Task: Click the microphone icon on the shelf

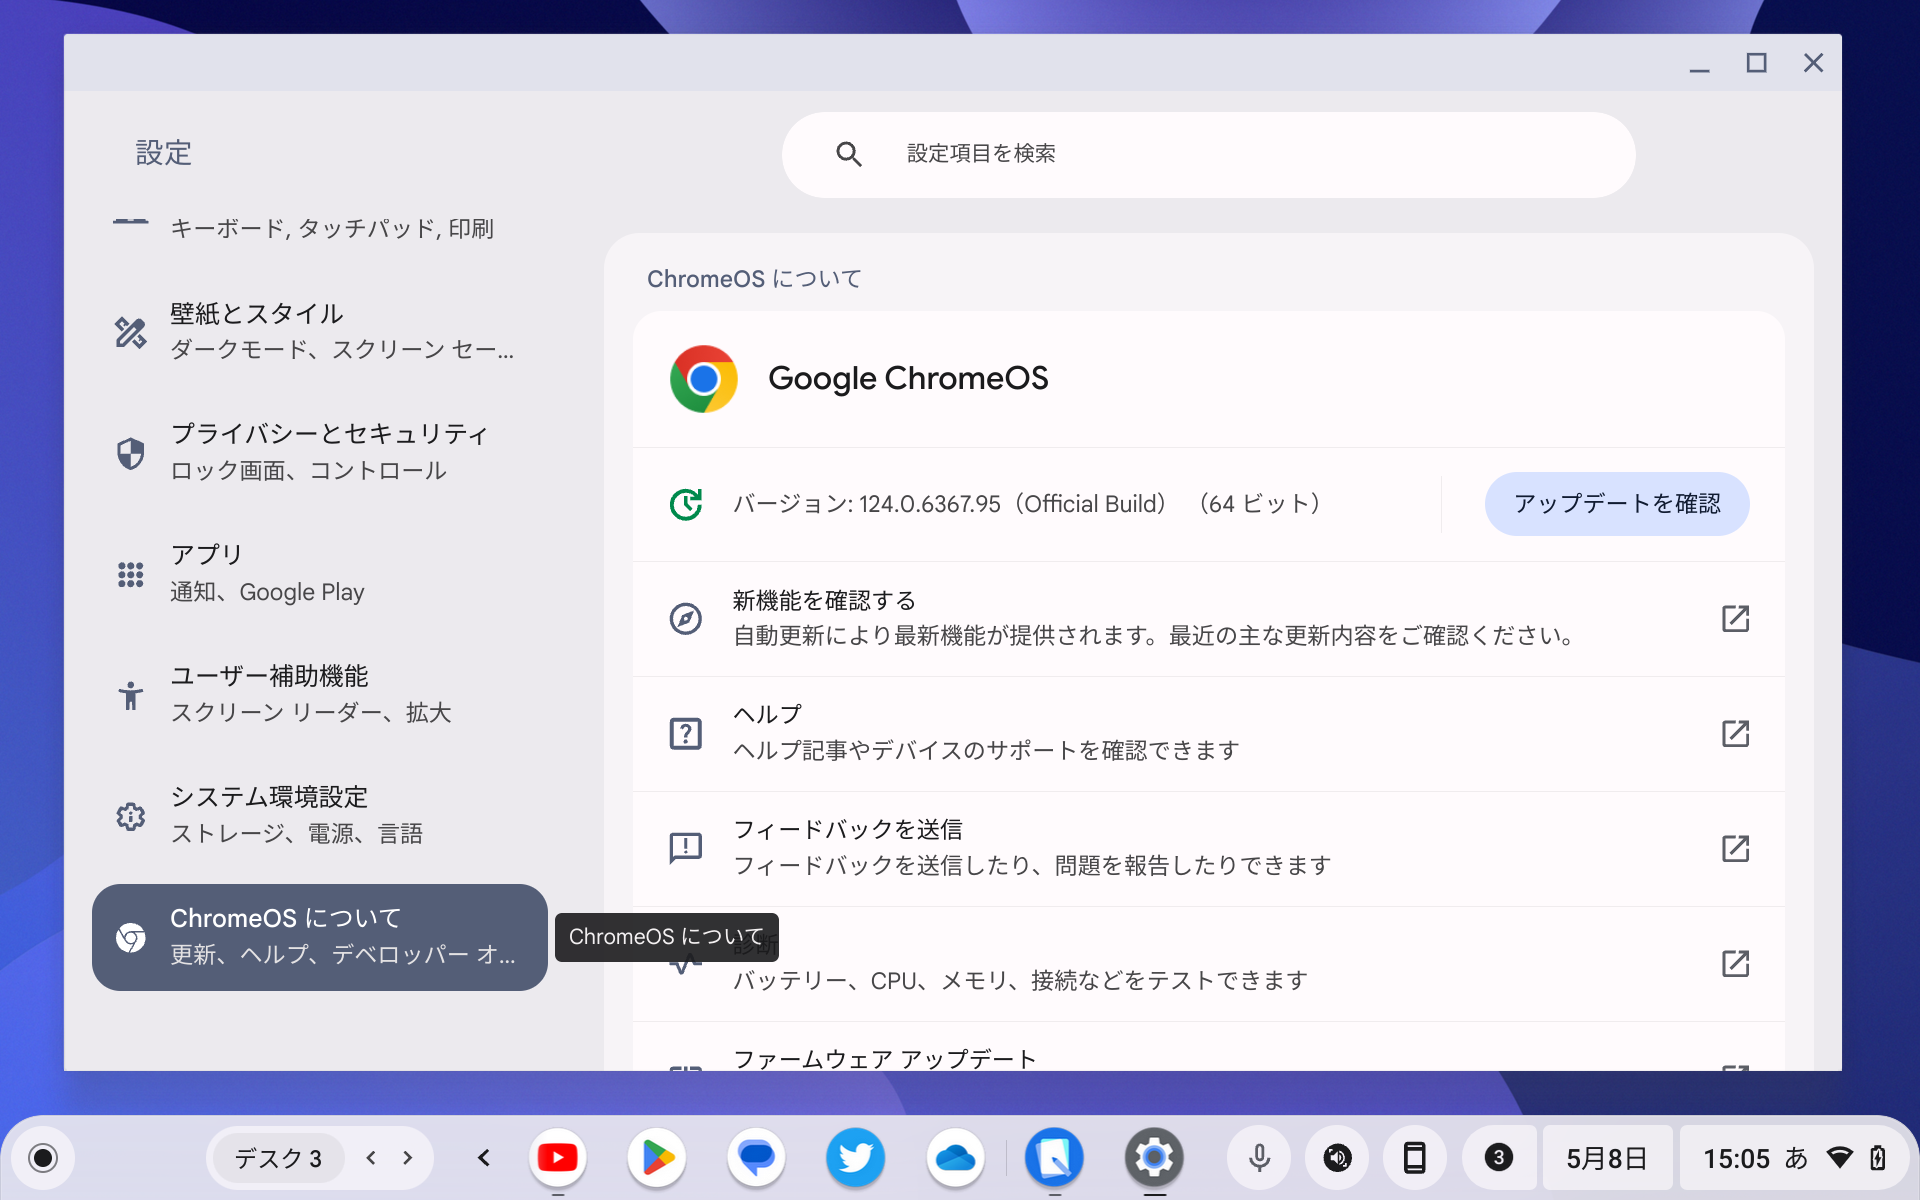Action: coord(1258,1157)
